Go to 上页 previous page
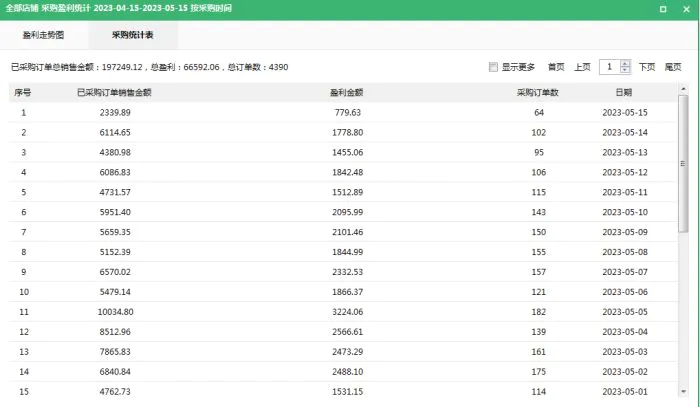The height and width of the screenshot is (407, 700). [582, 67]
